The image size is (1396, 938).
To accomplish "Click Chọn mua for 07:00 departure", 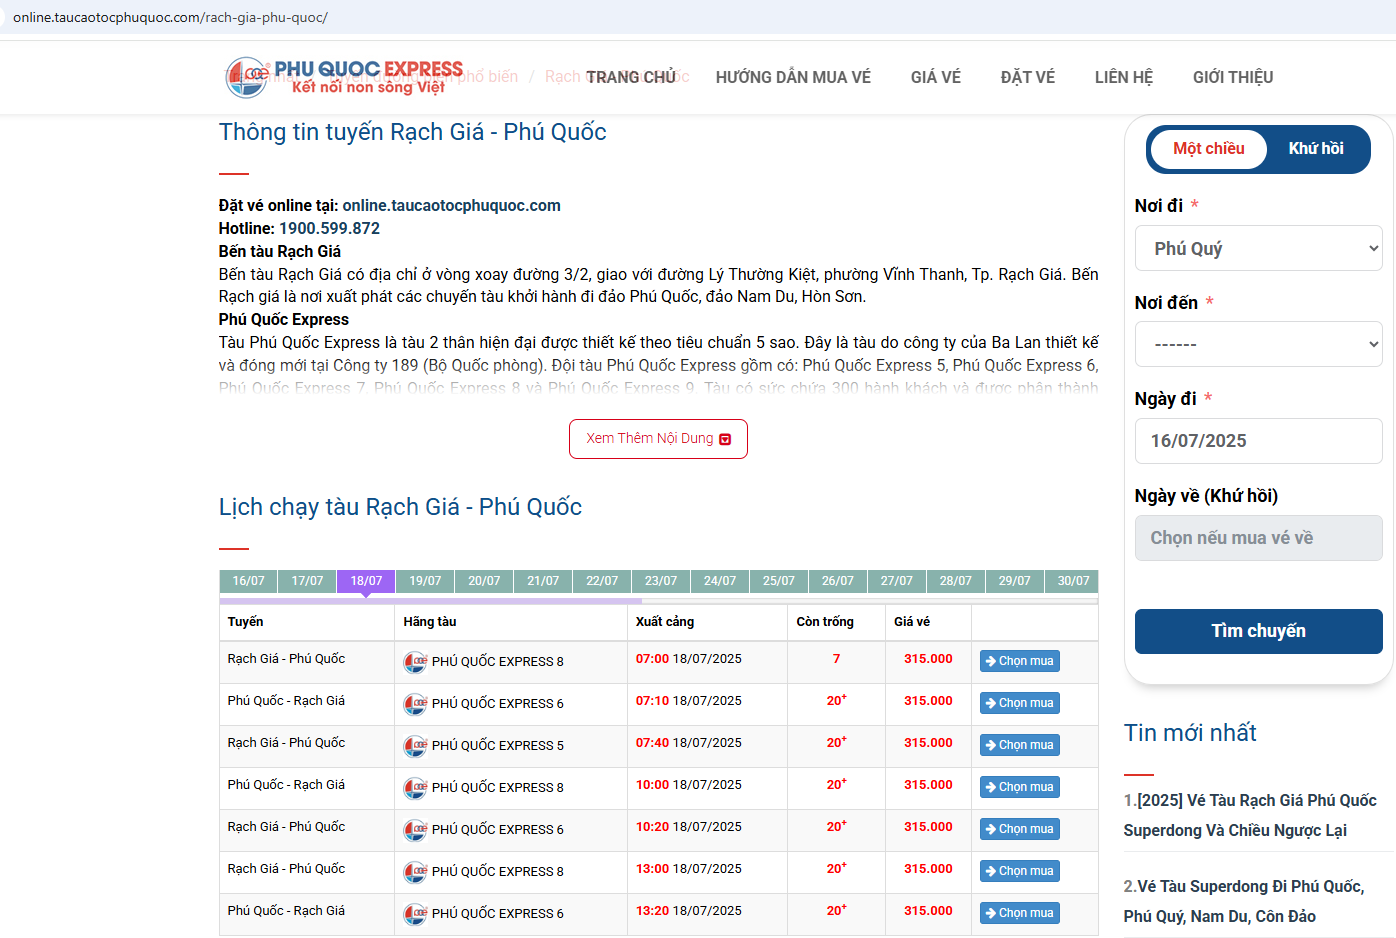I will (1019, 661).
